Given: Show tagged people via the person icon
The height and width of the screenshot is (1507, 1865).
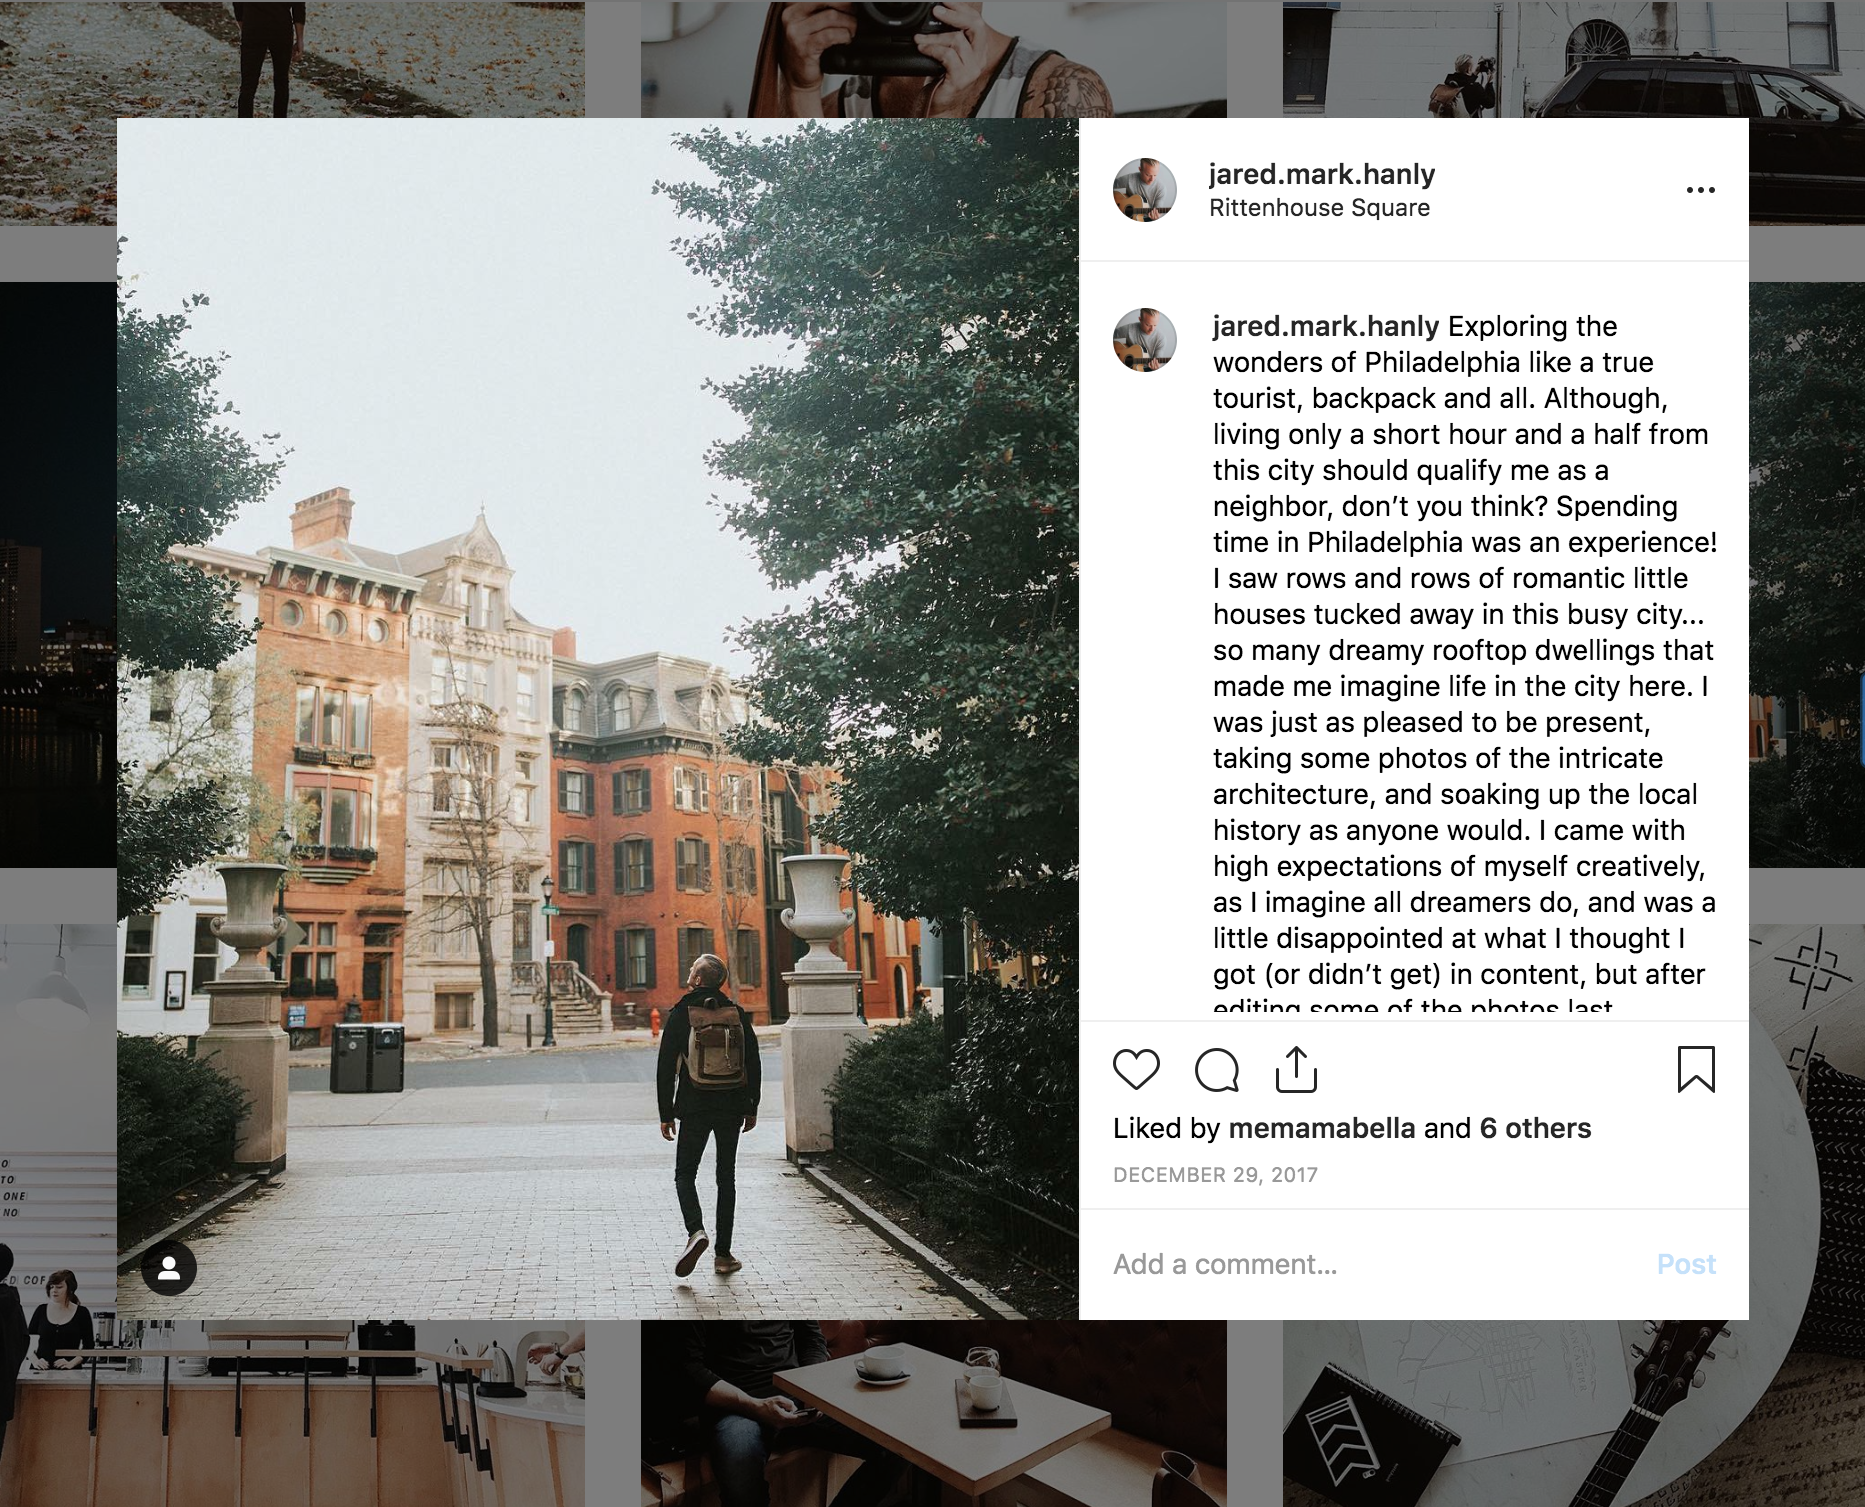Looking at the screenshot, I should (169, 1268).
